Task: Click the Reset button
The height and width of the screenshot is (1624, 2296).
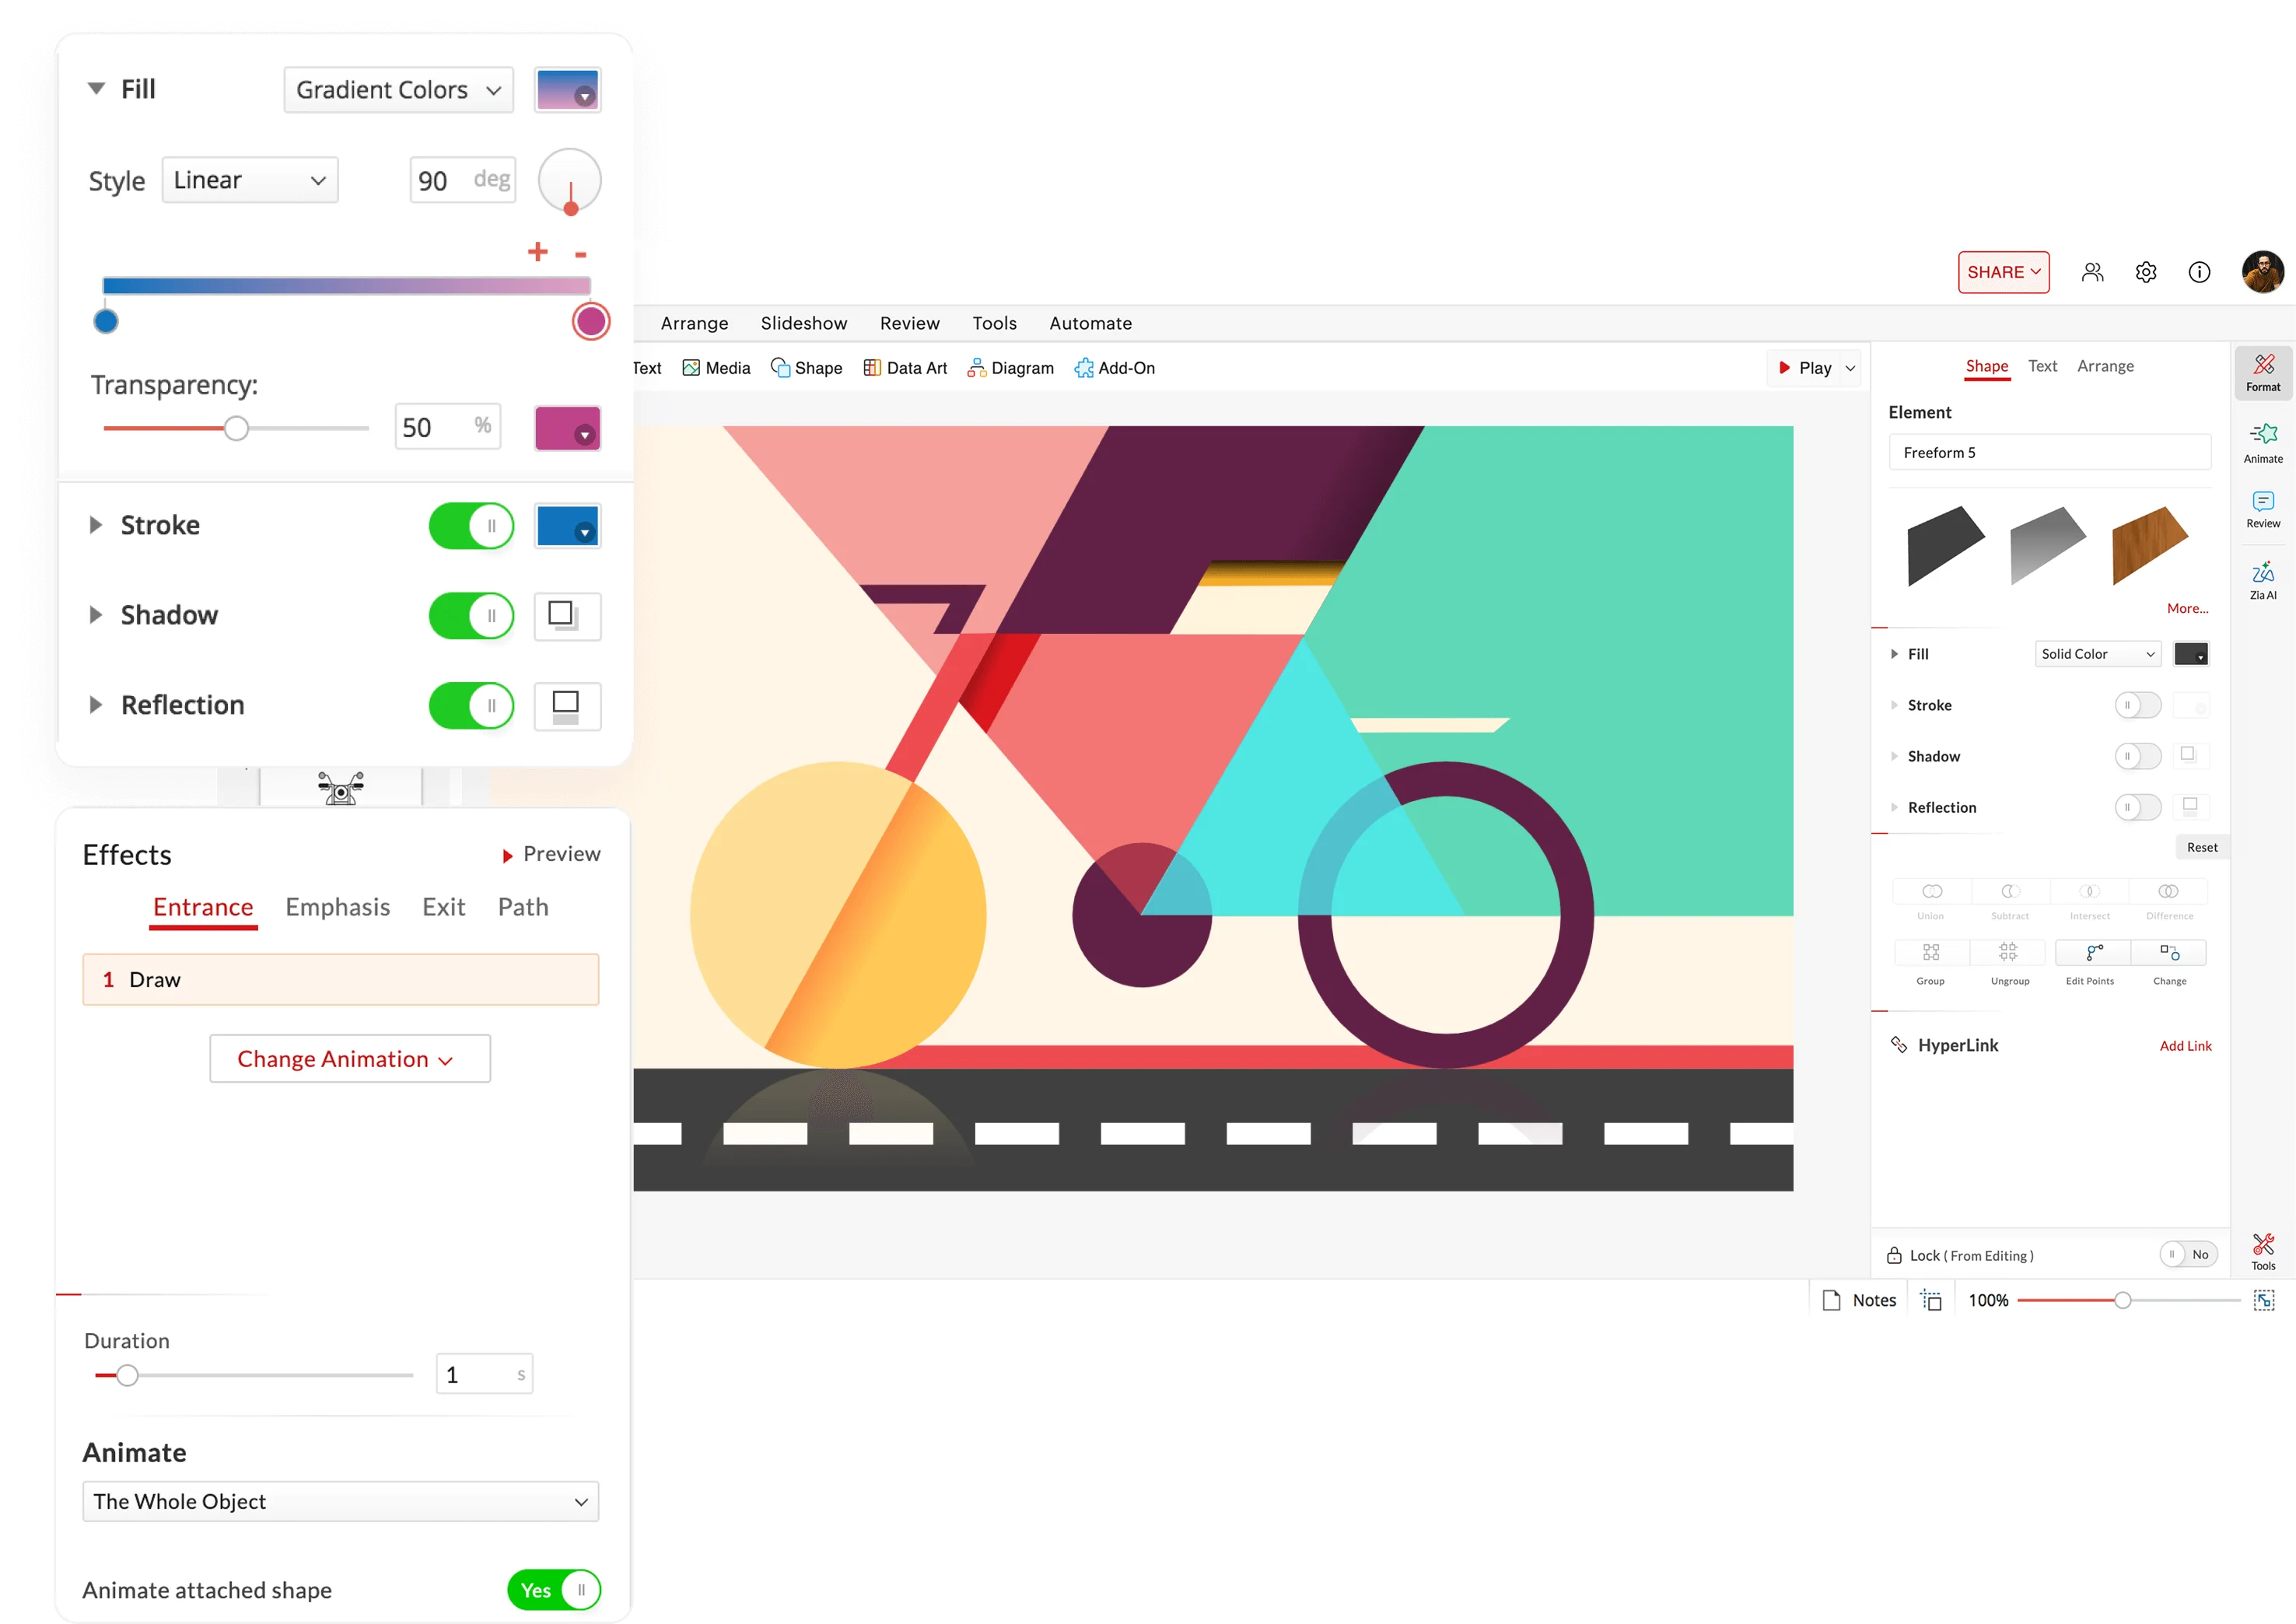Action: (2202, 847)
